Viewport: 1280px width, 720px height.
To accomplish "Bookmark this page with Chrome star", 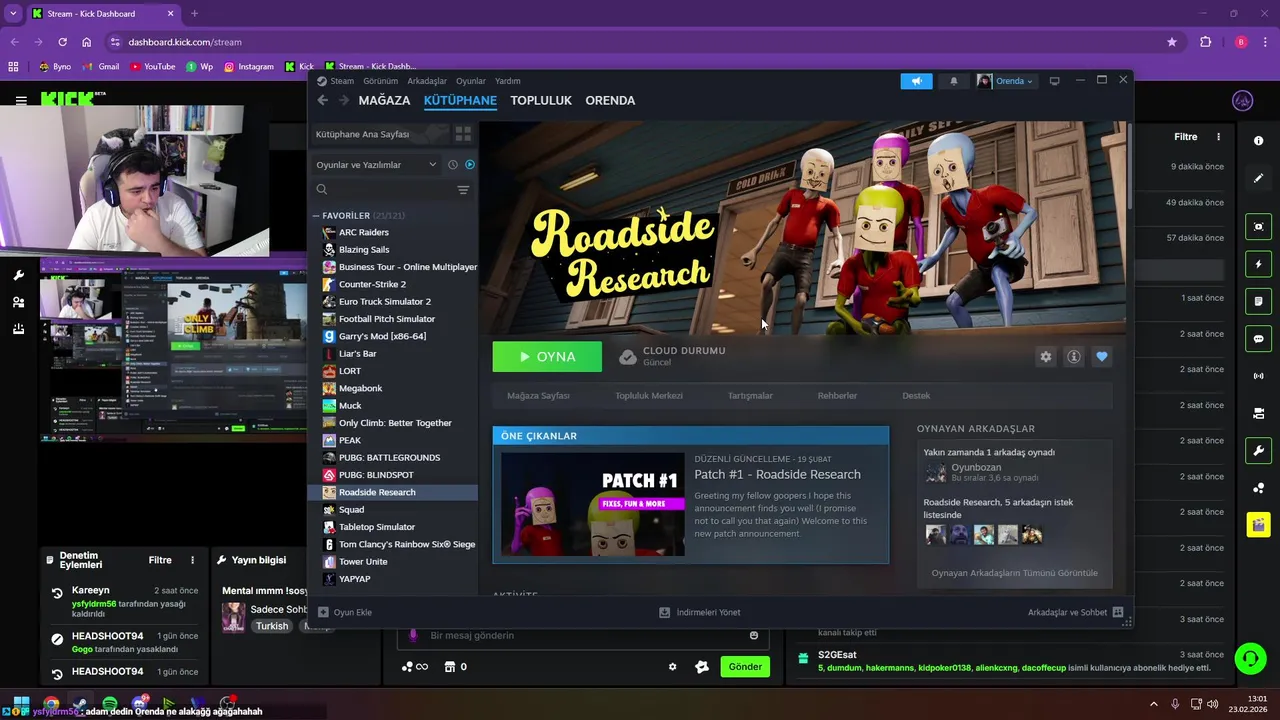I will click(x=1172, y=42).
